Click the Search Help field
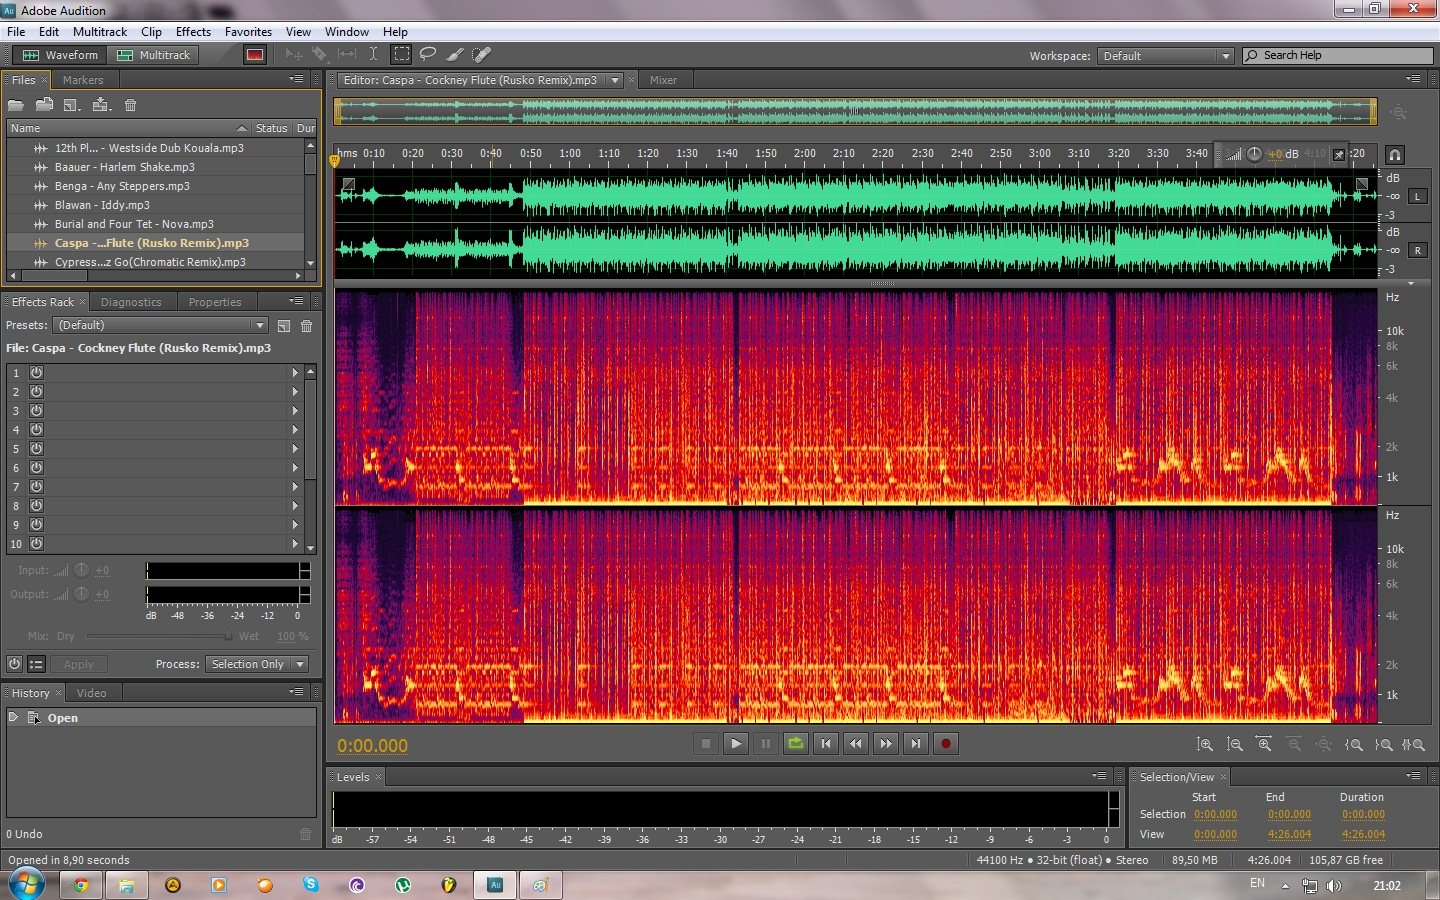The width and height of the screenshot is (1440, 900). pyautogui.click(x=1338, y=55)
